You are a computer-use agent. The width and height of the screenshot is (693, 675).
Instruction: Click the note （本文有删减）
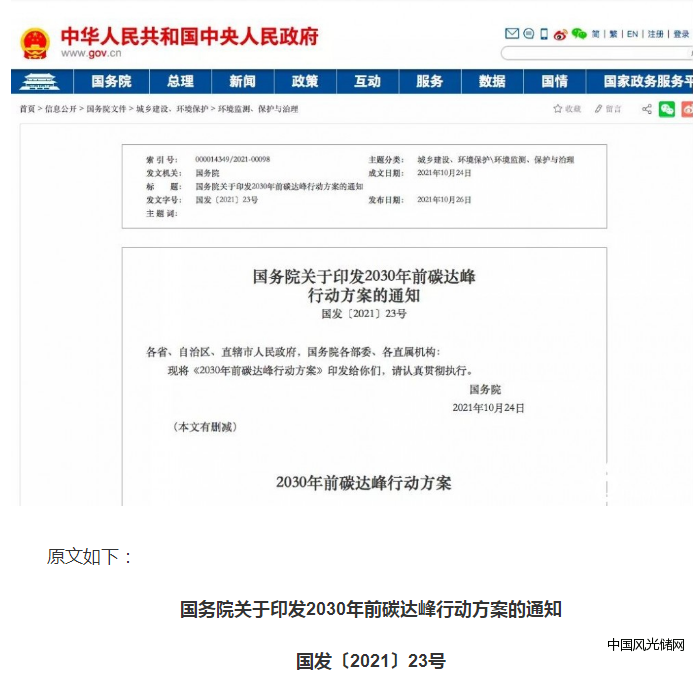[205, 427]
